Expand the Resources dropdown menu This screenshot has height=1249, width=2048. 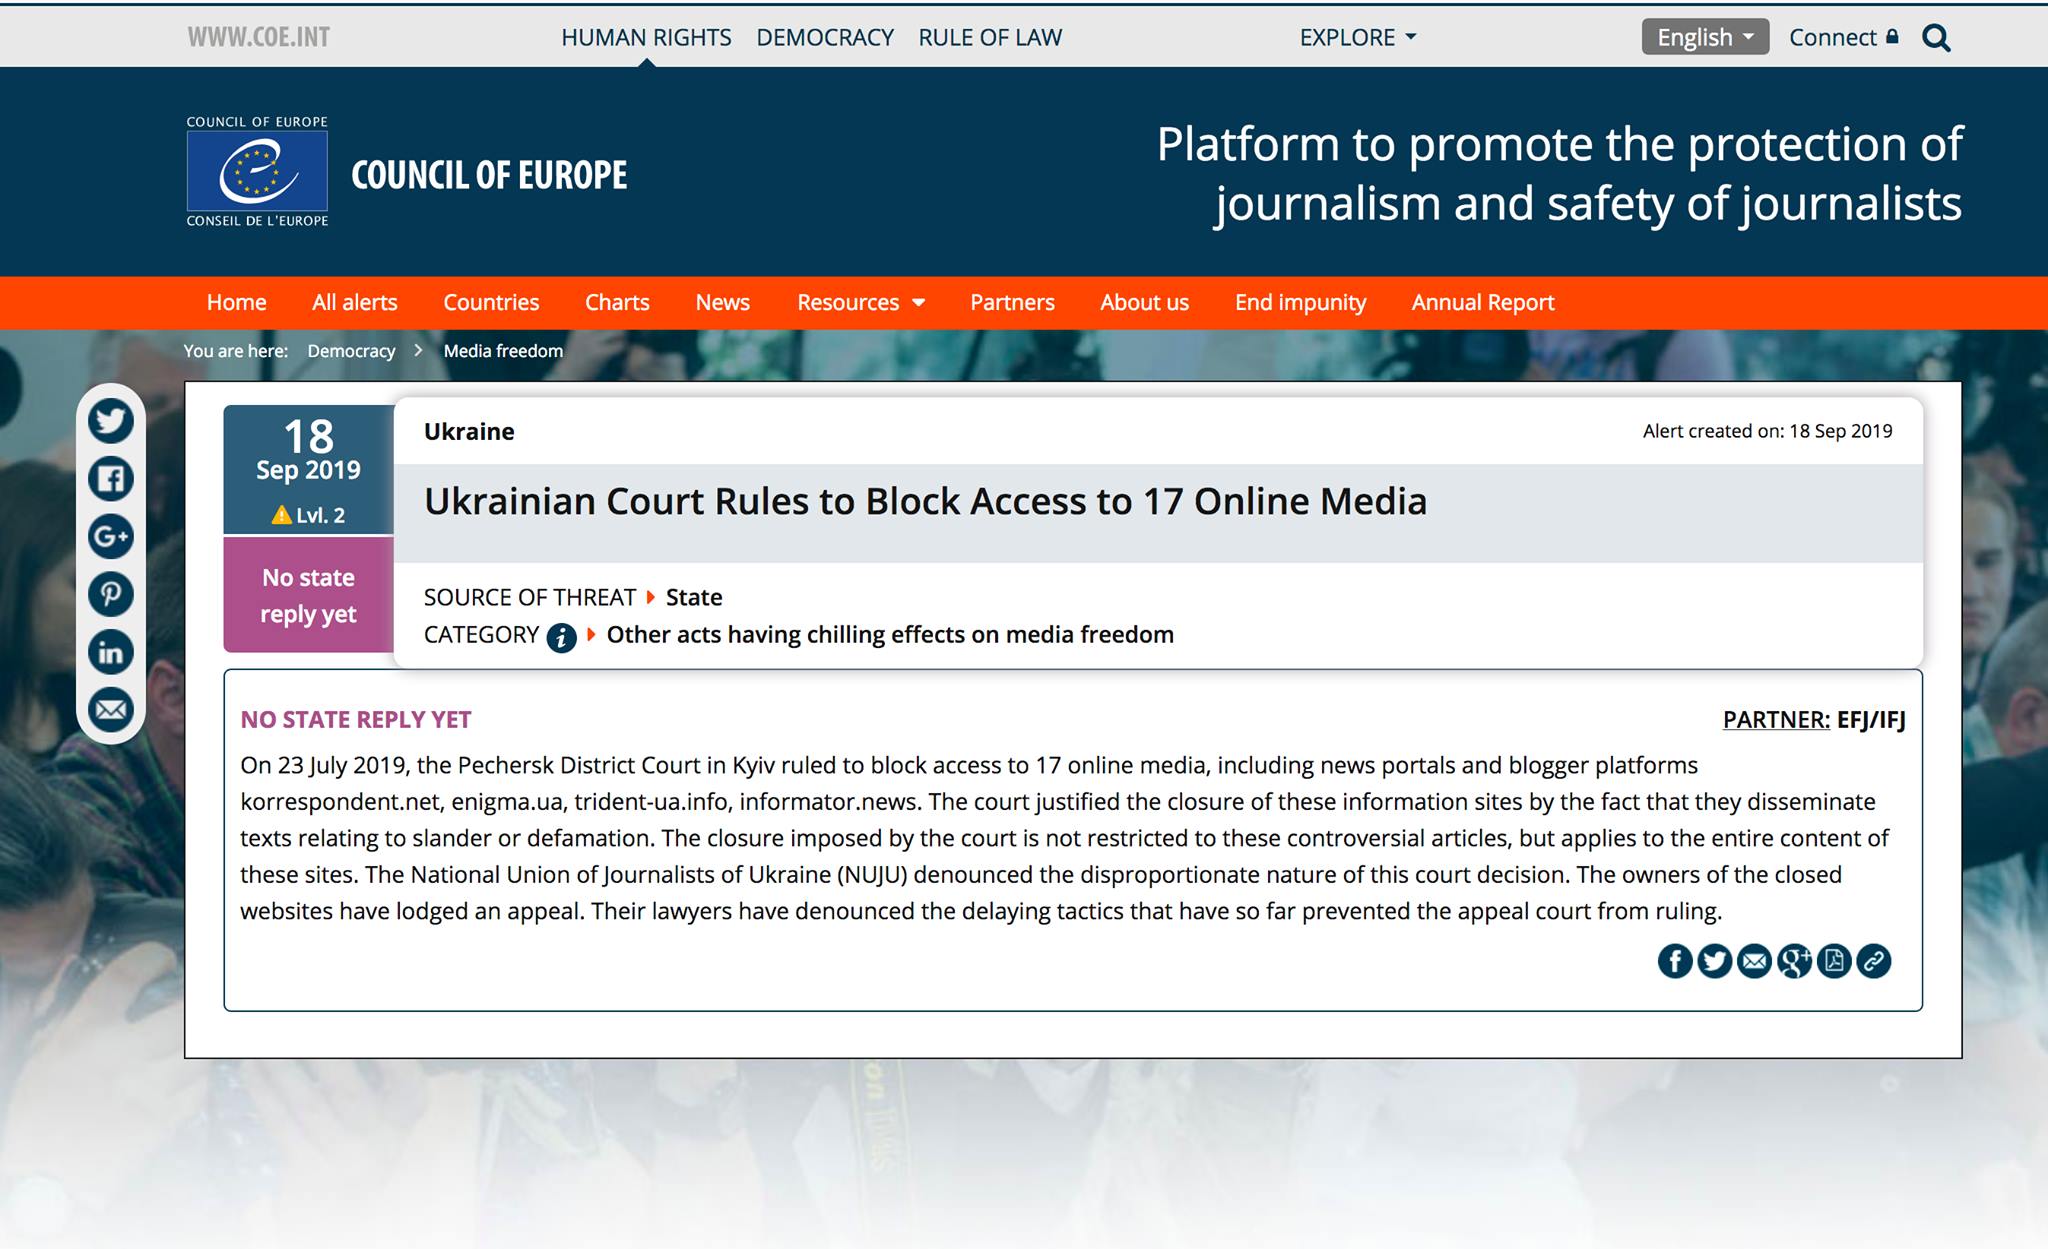coord(860,302)
